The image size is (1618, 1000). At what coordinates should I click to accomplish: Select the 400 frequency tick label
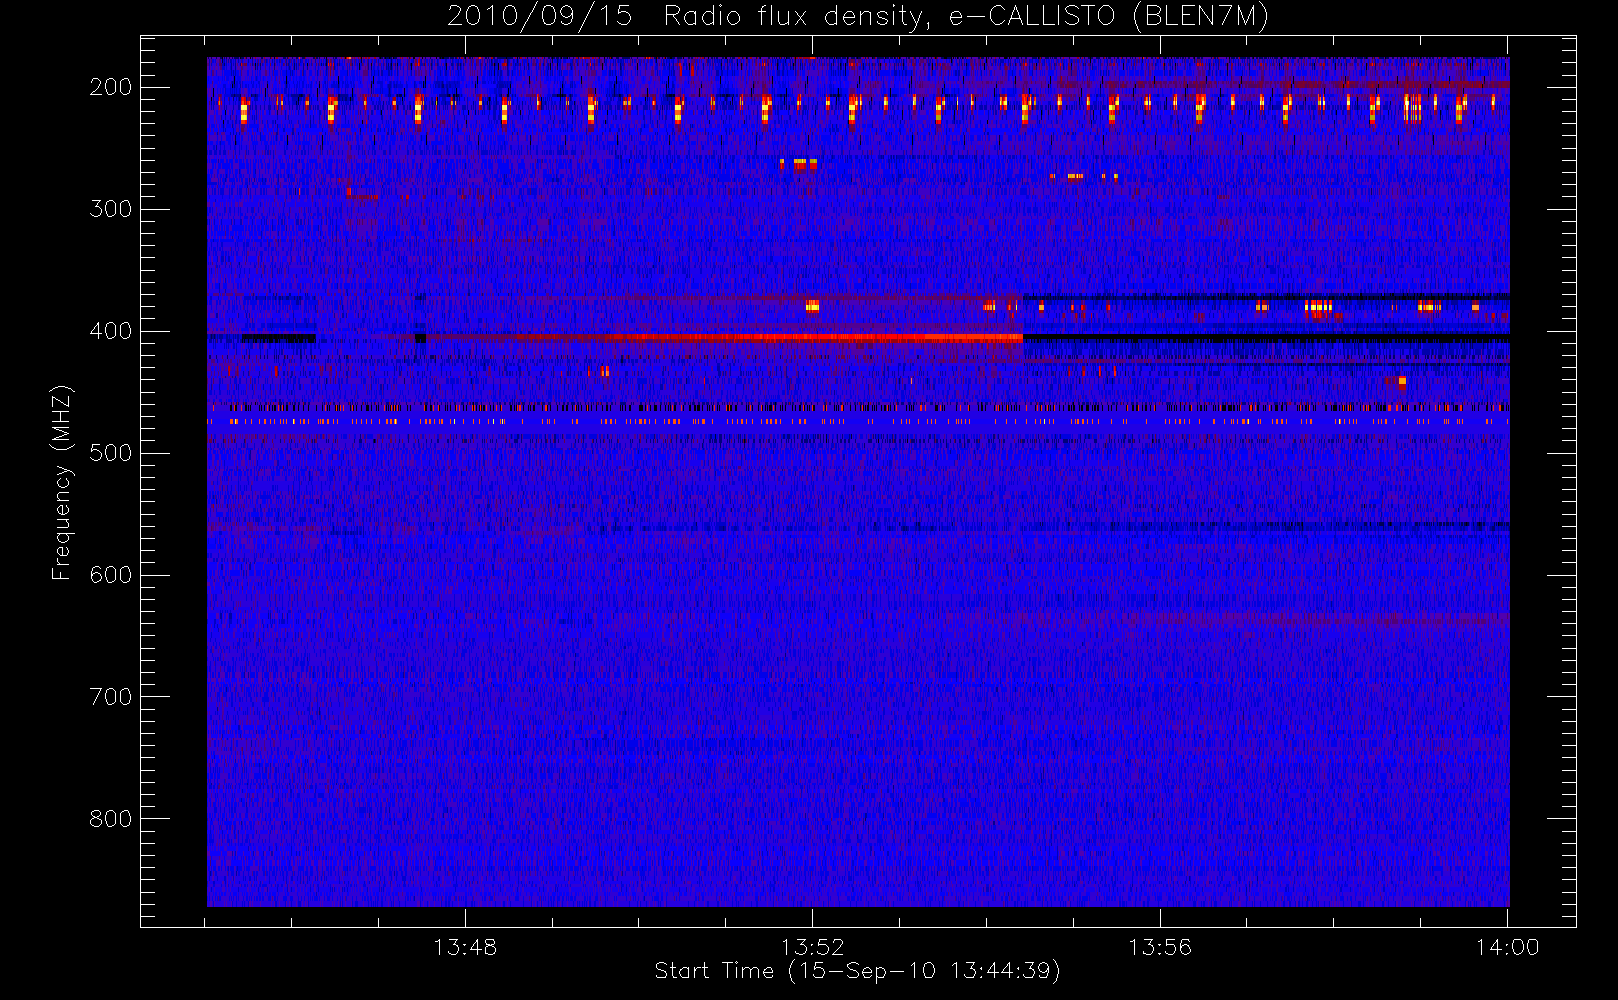[x=110, y=331]
